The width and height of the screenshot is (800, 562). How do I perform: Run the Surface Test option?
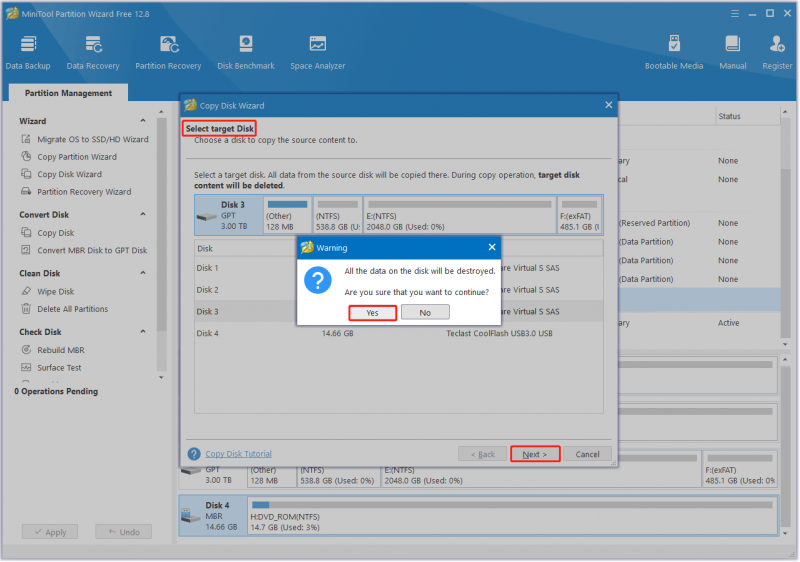(x=59, y=368)
